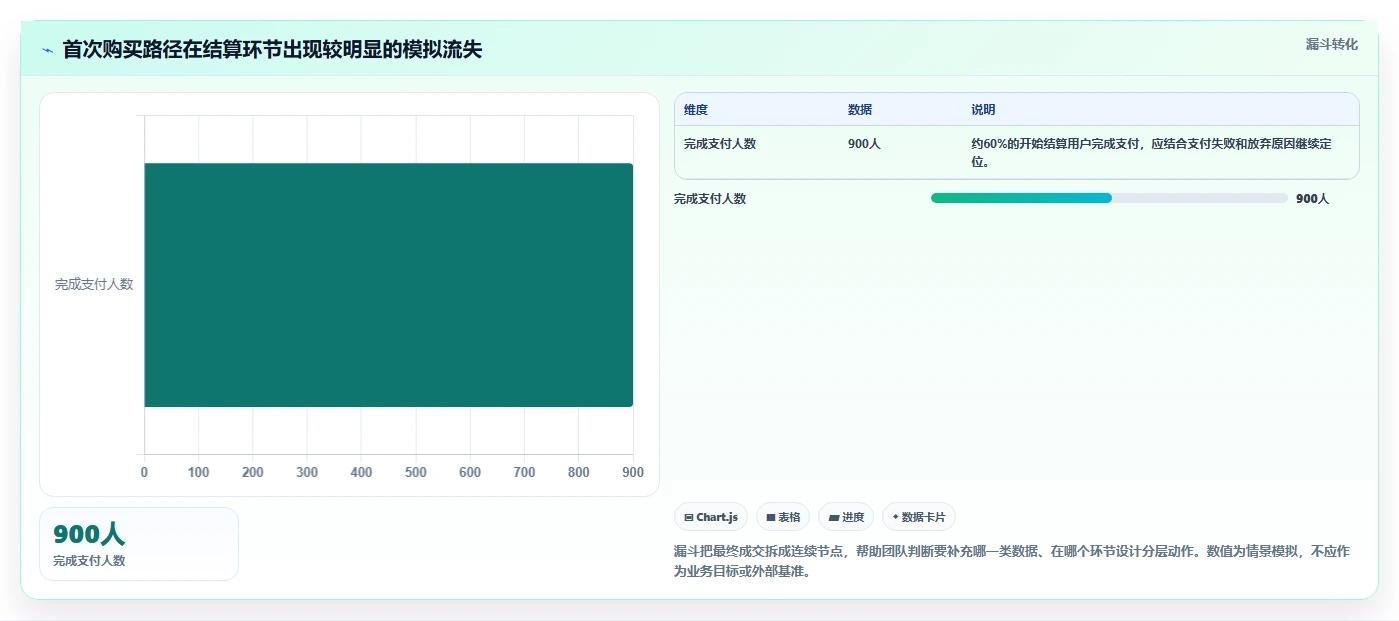Click the 900 tick on the x-axis

tap(632, 472)
